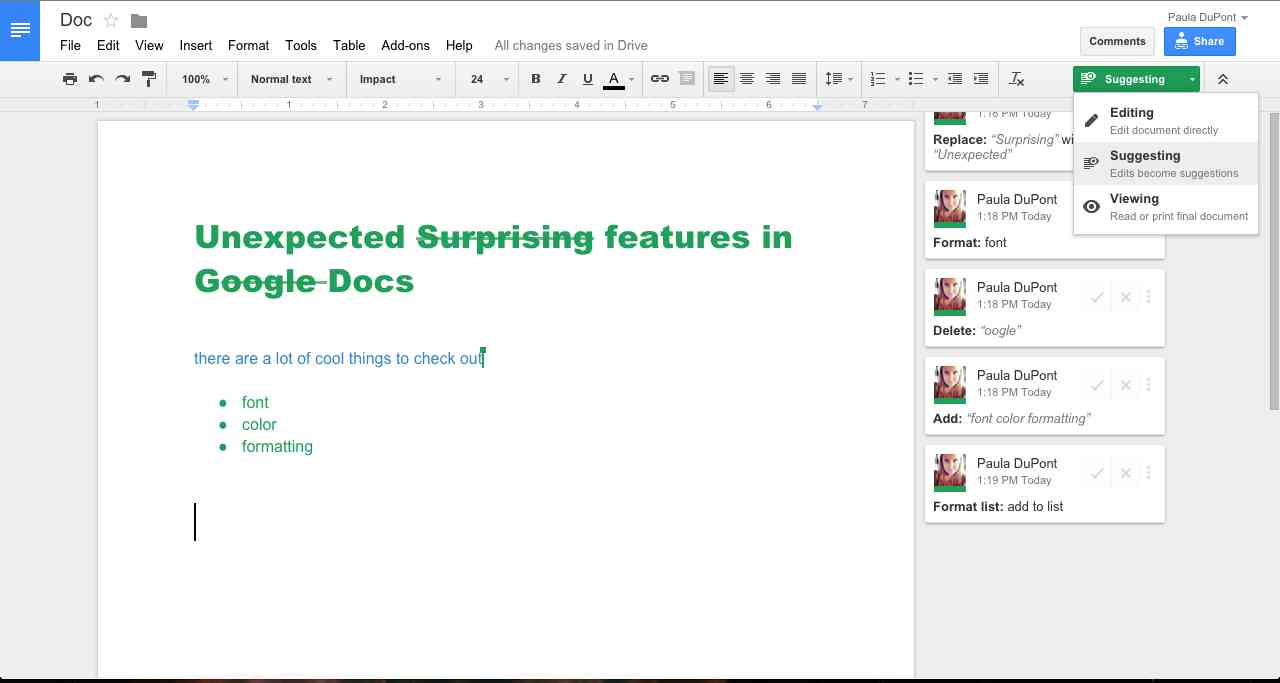Click the All changes saved in Drive text
Image resolution: width=1280 pixels, height=683 pixels.
point(571,45)
